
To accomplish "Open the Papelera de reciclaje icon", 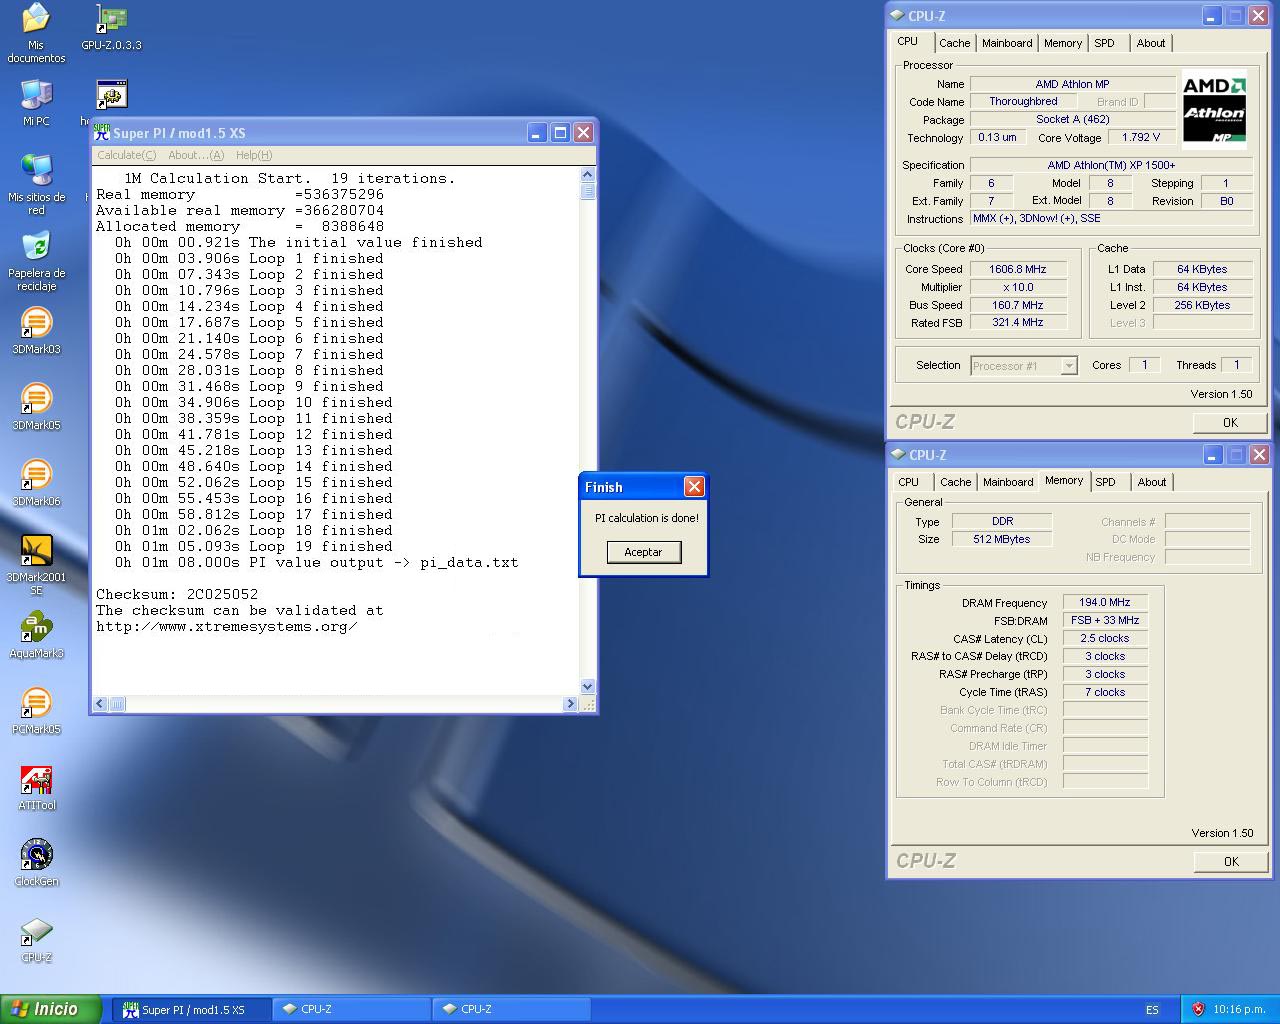I will pos(36,261).
